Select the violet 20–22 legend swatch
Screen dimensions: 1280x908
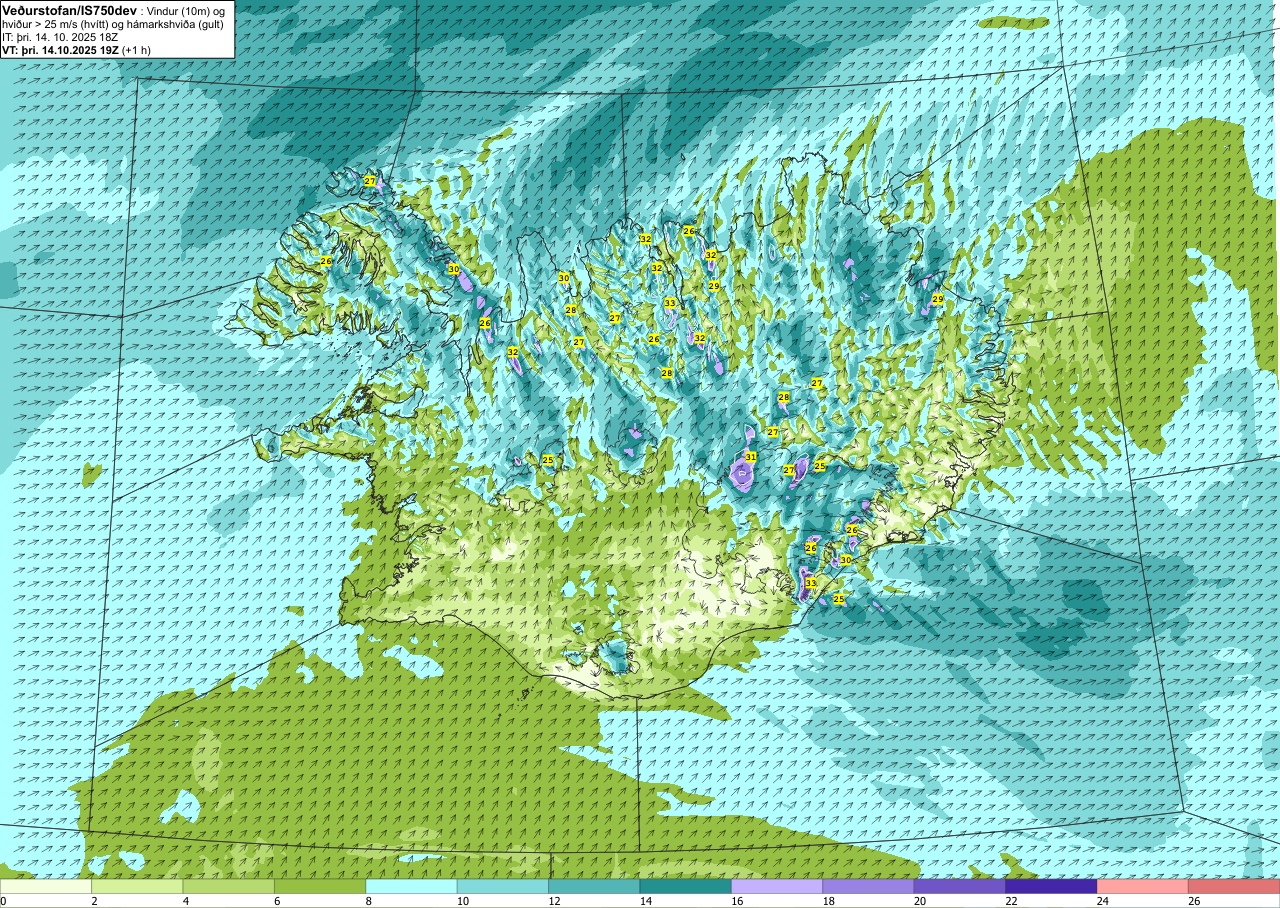pos(959,886)
